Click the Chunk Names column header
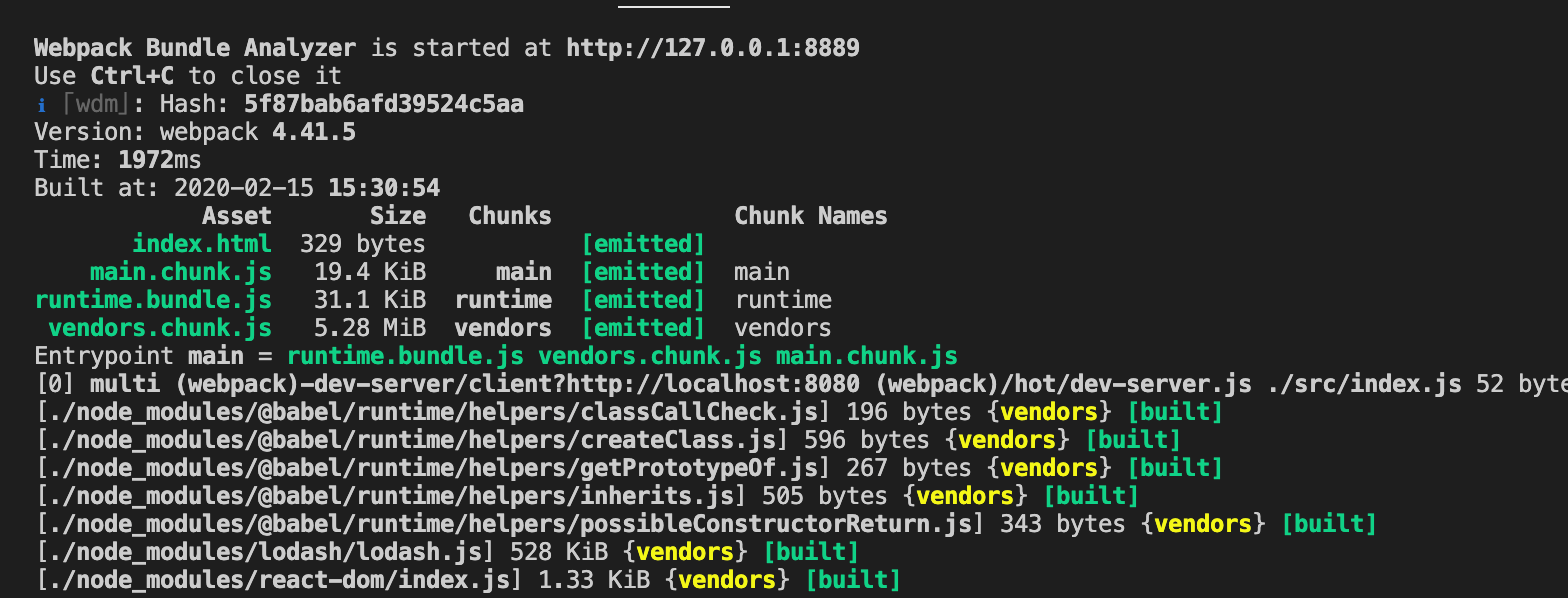Image resolution: width=1568 pixels, height=598 pixels. tap(810, 216)
